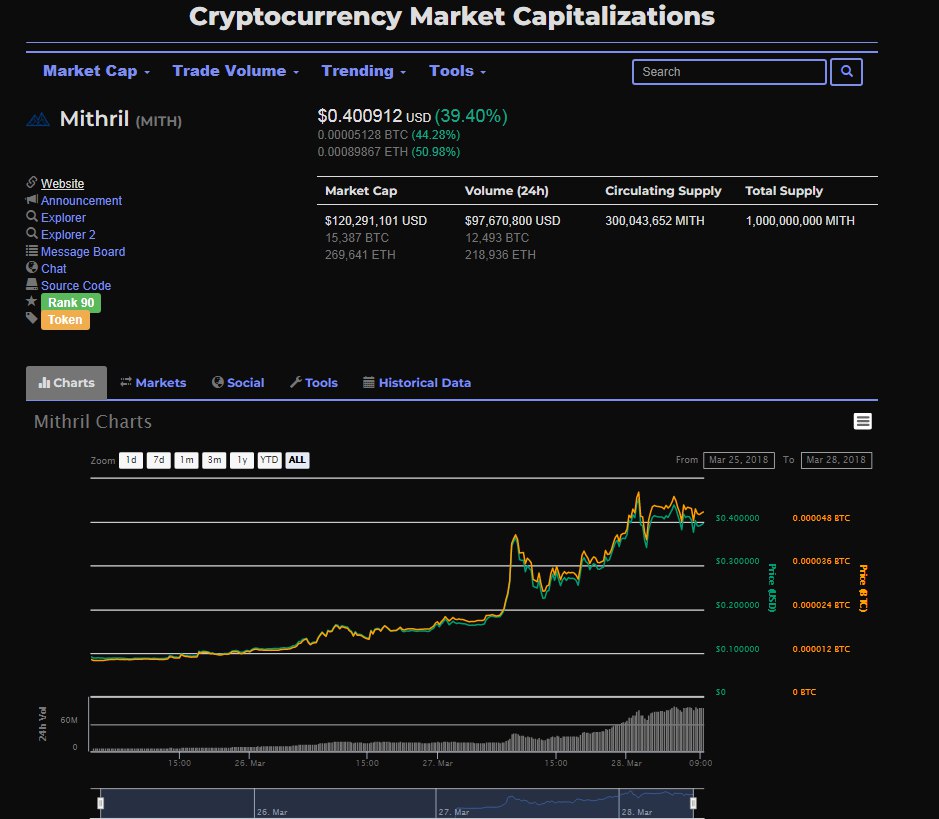Open the Source Code link
The height and width of the screenshot is (819, 939).
tap(75, 286)
